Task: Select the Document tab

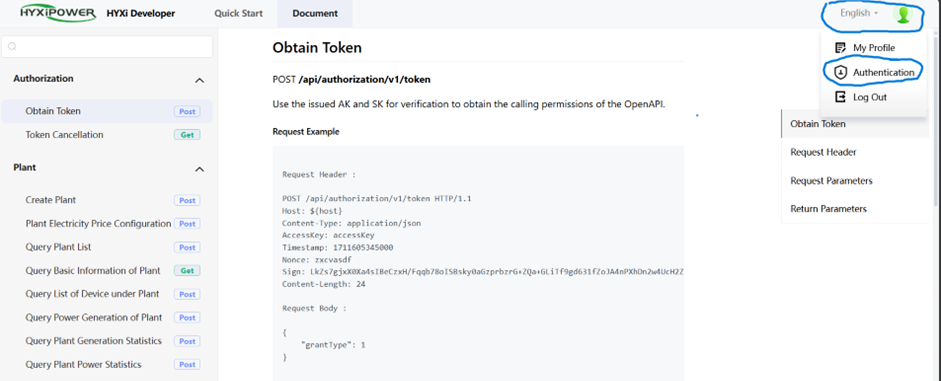Action: coord(315,13)
